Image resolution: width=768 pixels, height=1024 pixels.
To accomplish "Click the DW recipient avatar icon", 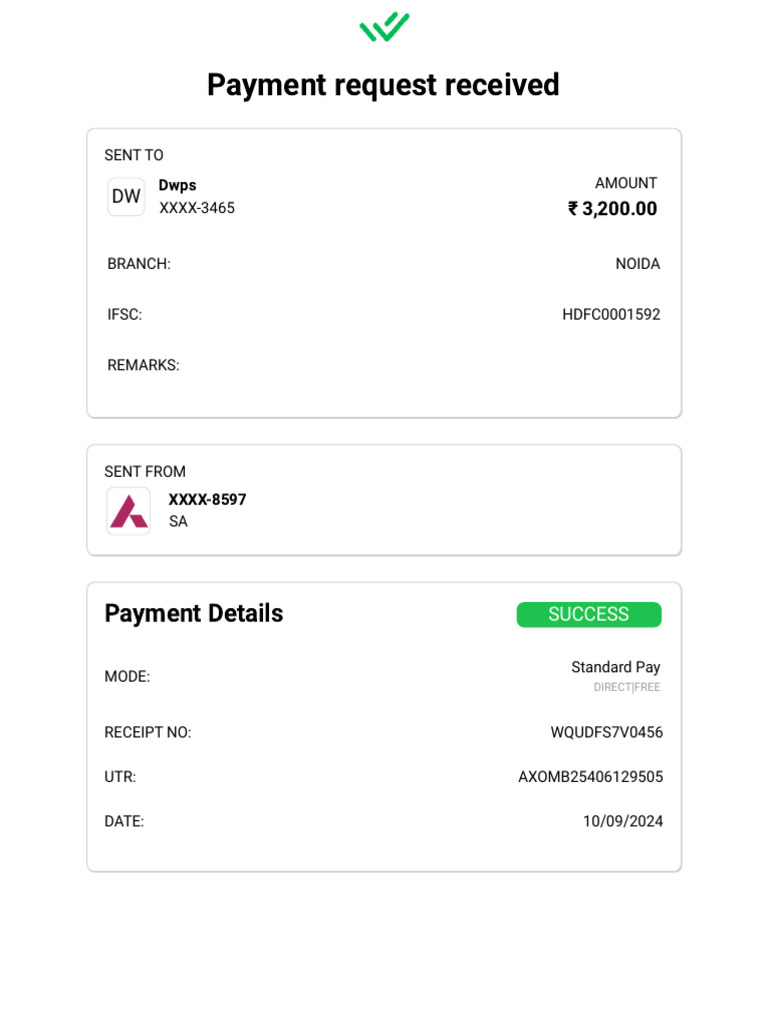I will (126, 197).
